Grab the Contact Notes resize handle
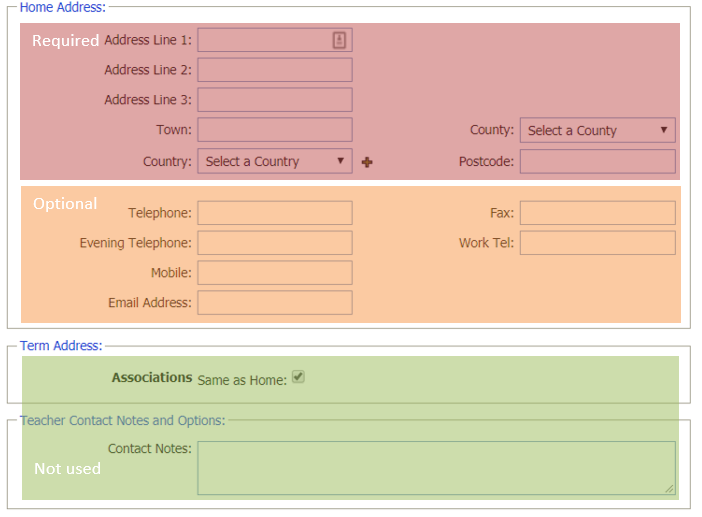The width and height of the screenshot is (702, 517). tap(669, 488)
